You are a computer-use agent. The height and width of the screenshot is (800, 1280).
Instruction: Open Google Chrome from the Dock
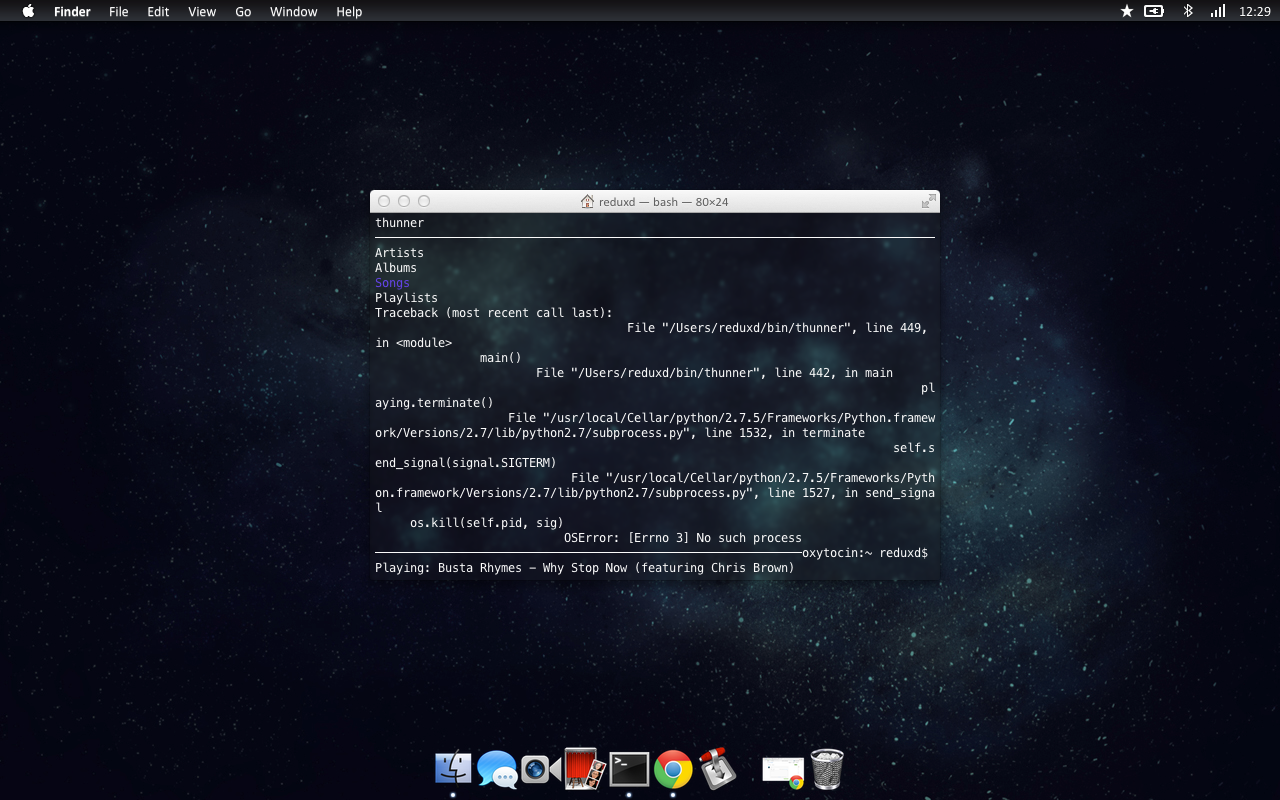[x=673, y=769]
